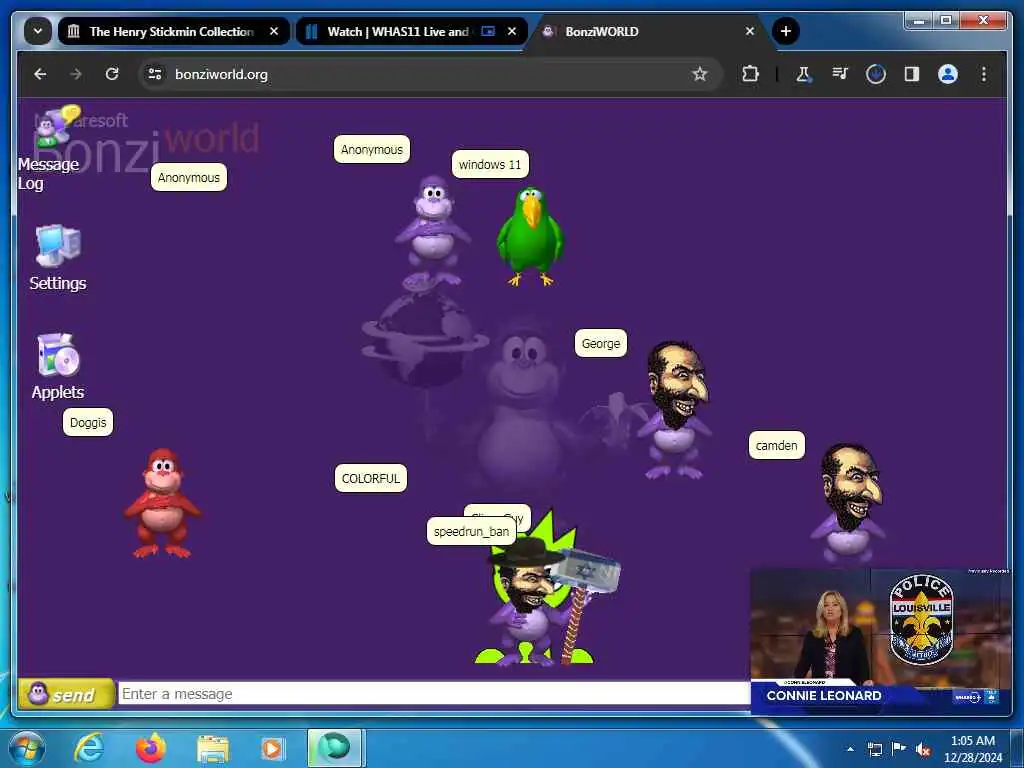
Task: Open Windows Explorer from the taskbar
Action: 213,750
